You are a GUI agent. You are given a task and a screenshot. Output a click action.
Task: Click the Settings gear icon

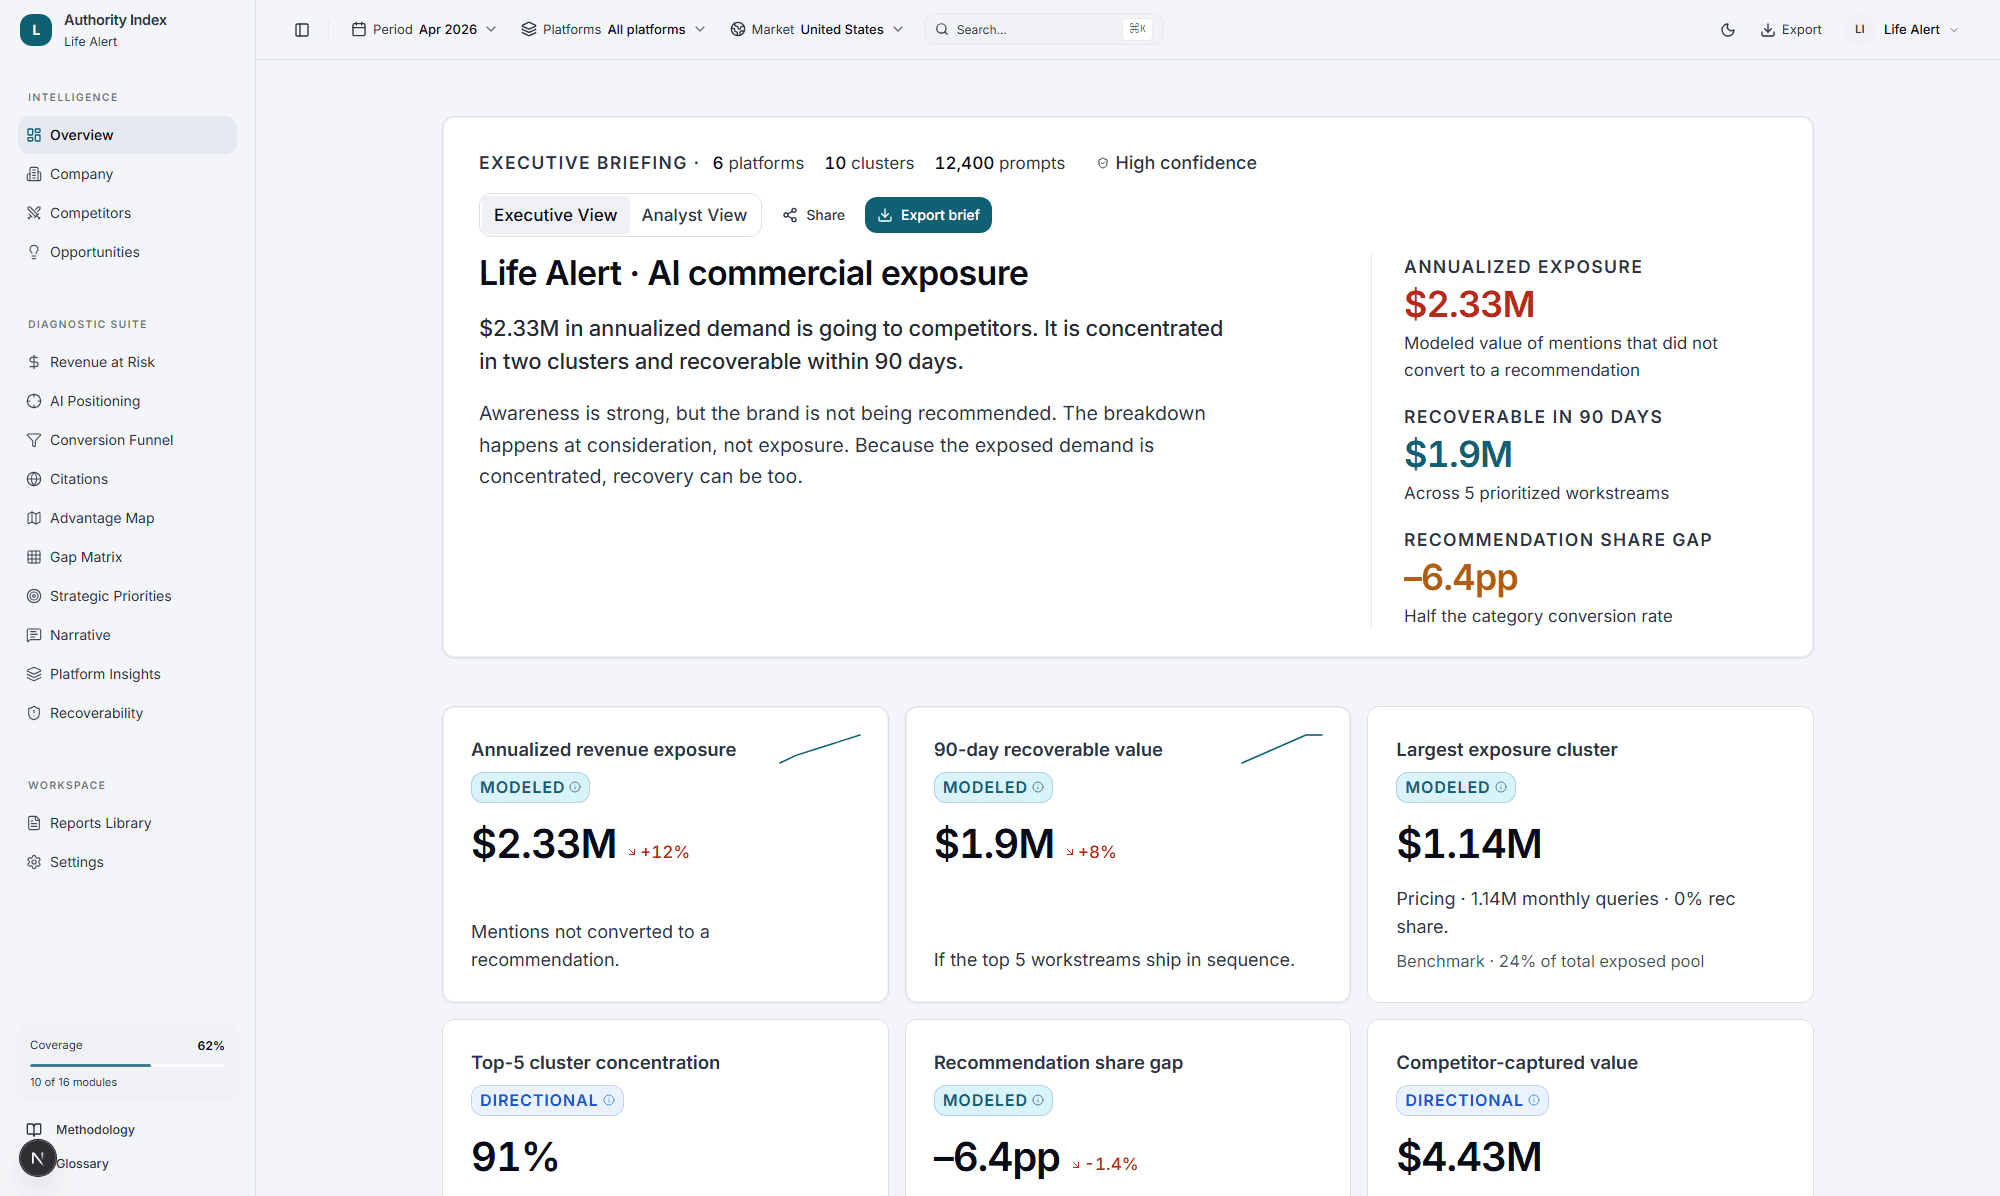tap(34, 862)
